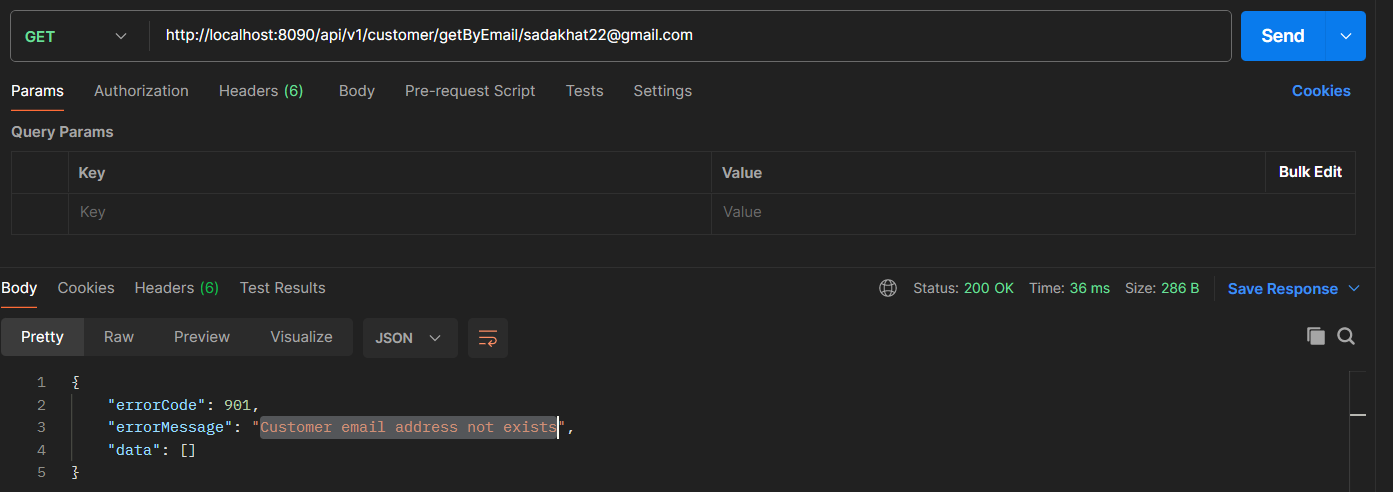
Task: Click Bulk Edit for query params
Action: tap(1310, 172)
